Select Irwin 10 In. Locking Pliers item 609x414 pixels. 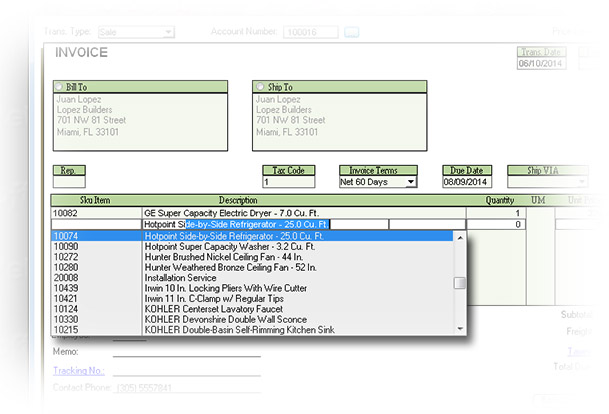pyautogui.click(x=252, y=288)
